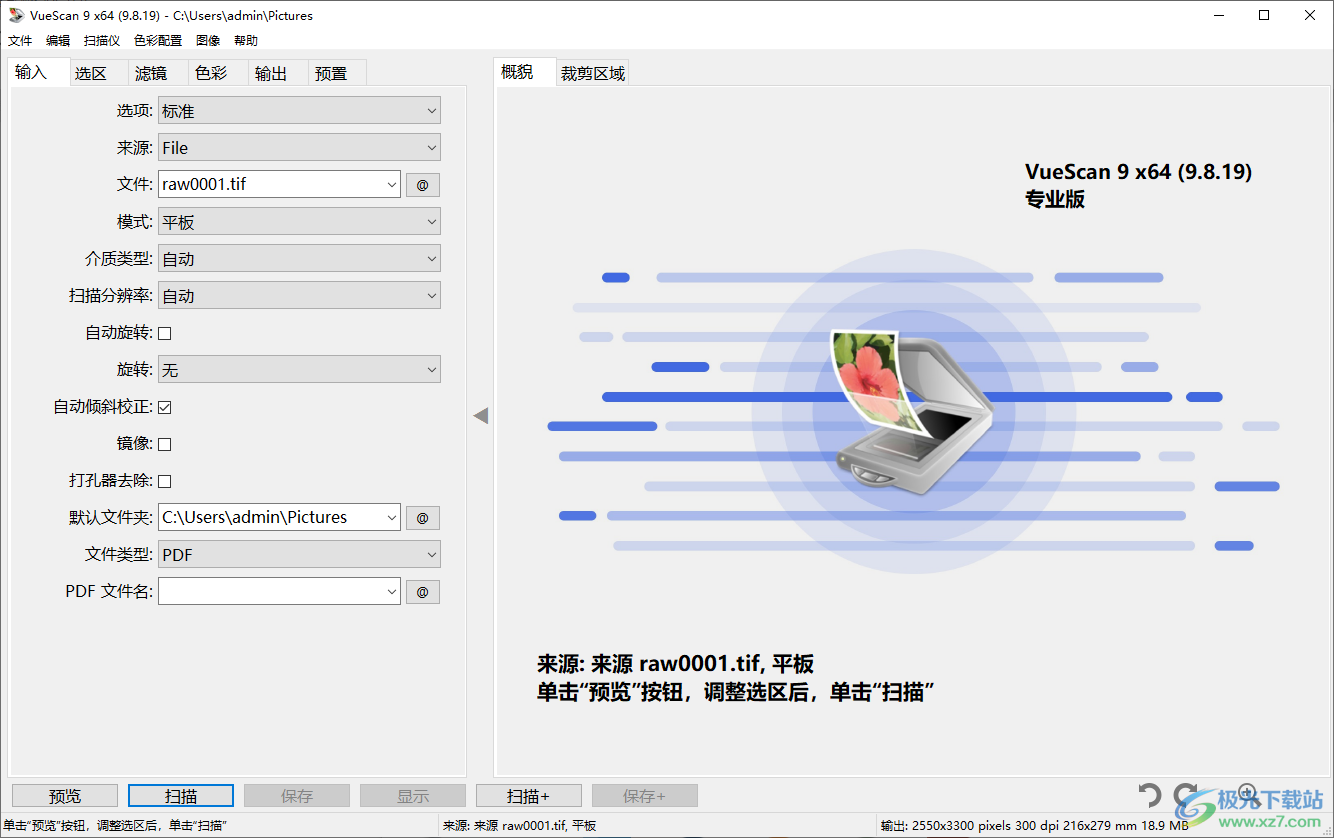Click the @ button beside the PDF filename field

(422, 591)
